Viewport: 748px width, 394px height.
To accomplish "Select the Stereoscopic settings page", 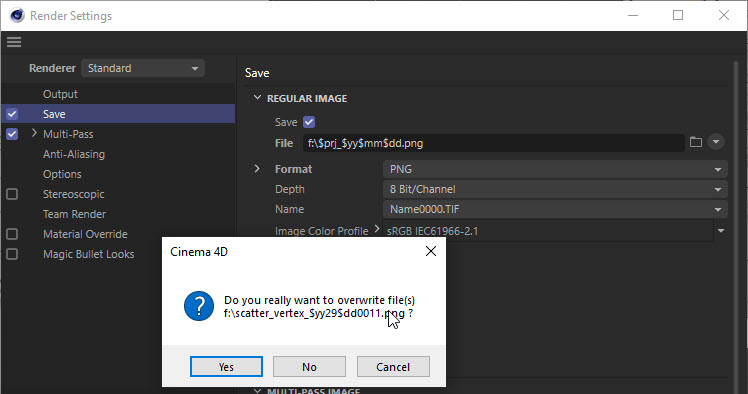I will (x=73, y=194).
